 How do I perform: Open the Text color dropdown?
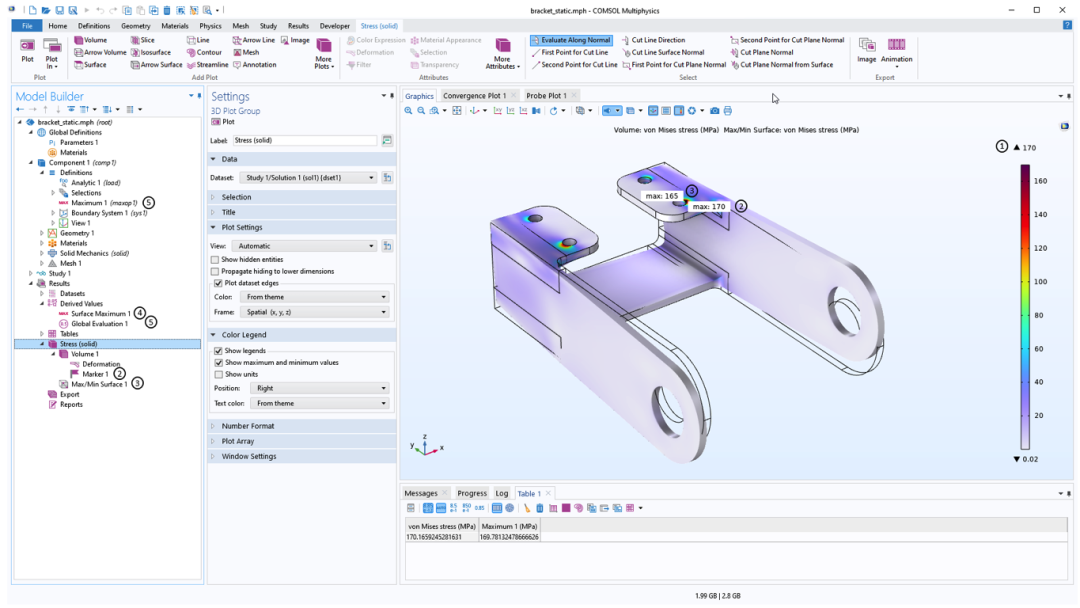pyautogui.click(x=320, y=403)
